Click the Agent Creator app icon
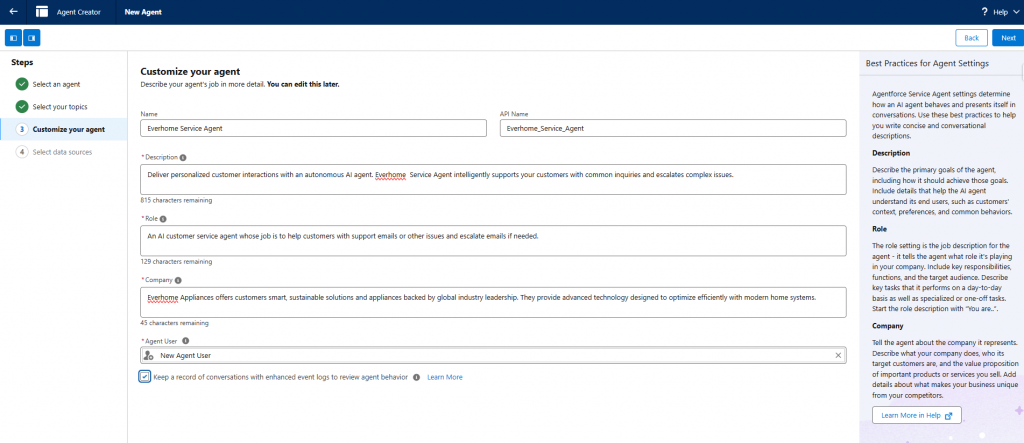 tap(41, 12)
